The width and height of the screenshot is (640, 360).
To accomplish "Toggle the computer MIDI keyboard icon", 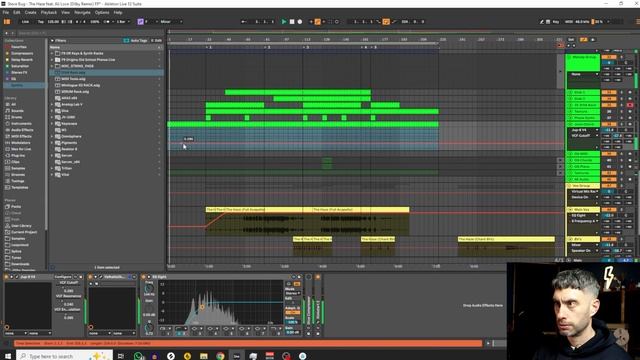I will [548, 22].
